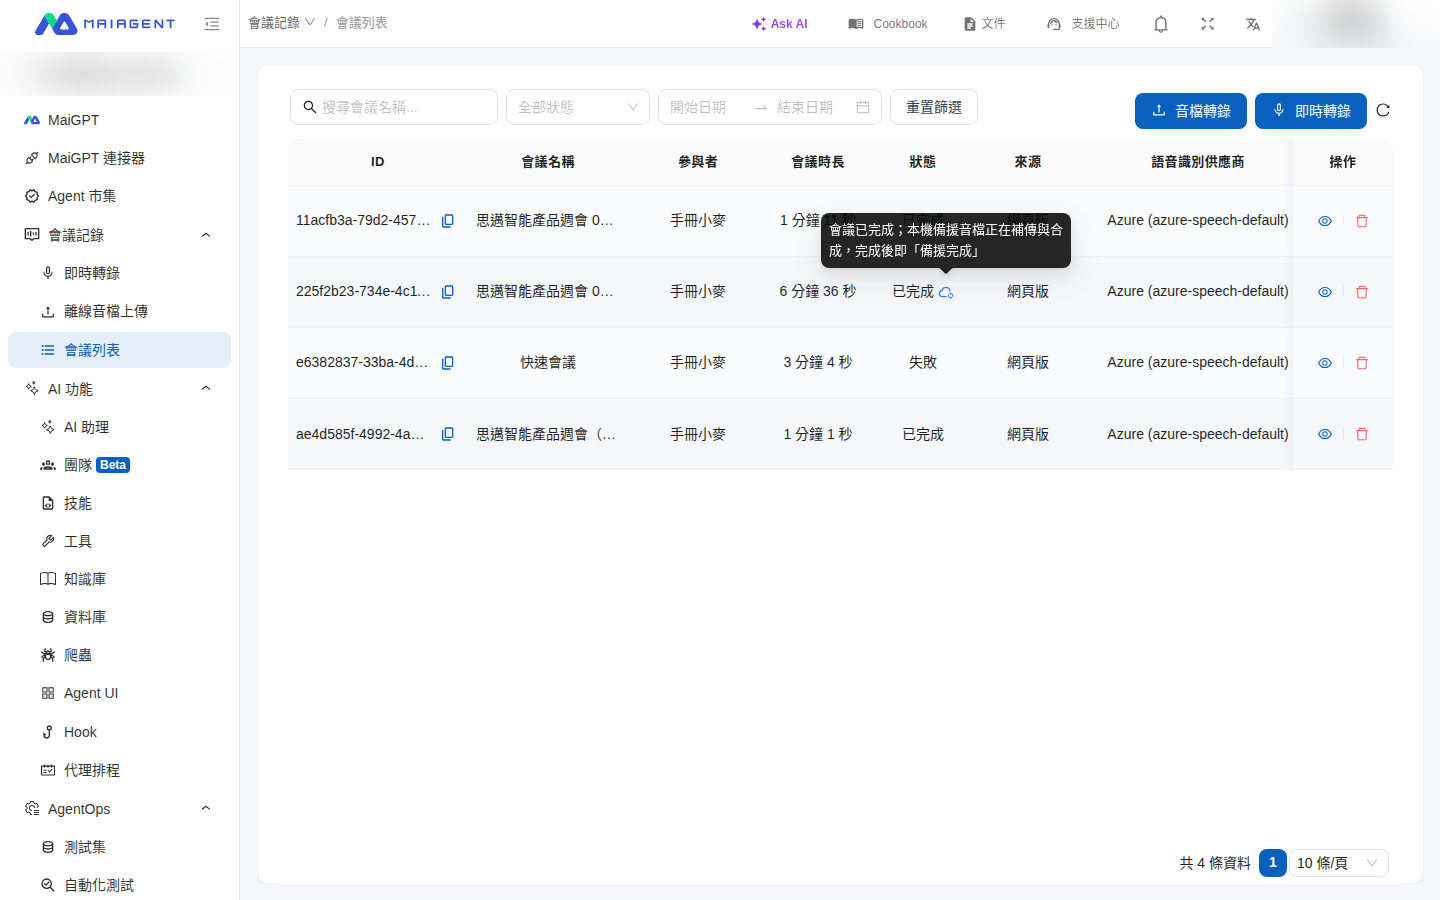Click the 即時轉錄 microphone button
1440x900 pixels.
[1311, 111]
